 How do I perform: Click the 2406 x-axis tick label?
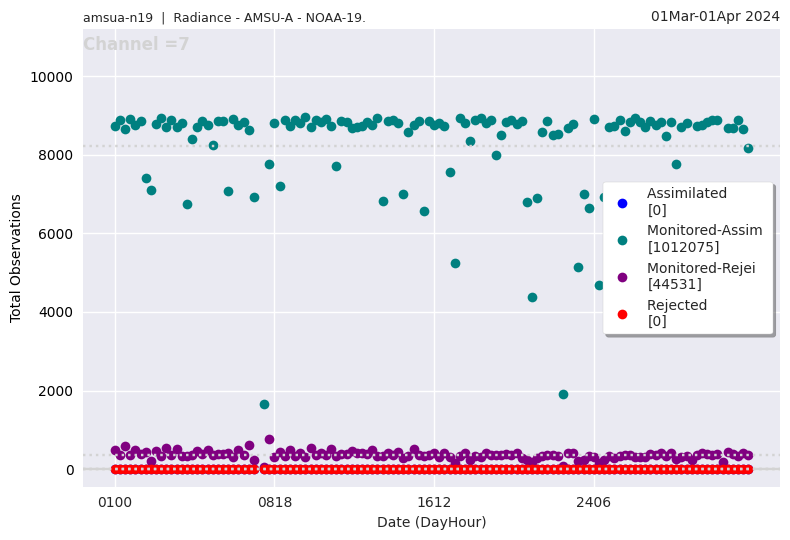(x=594, y=502)
